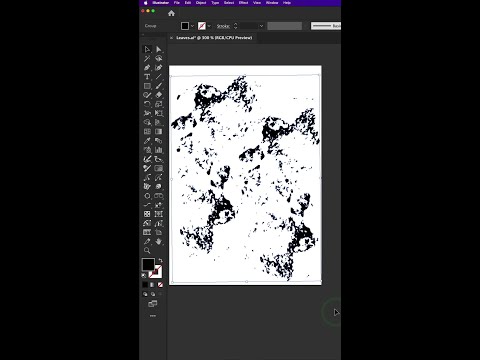The height and width of the screenshot is (360, 480).
Task: Go to the Home screen
Action: [x=171, y=13]
